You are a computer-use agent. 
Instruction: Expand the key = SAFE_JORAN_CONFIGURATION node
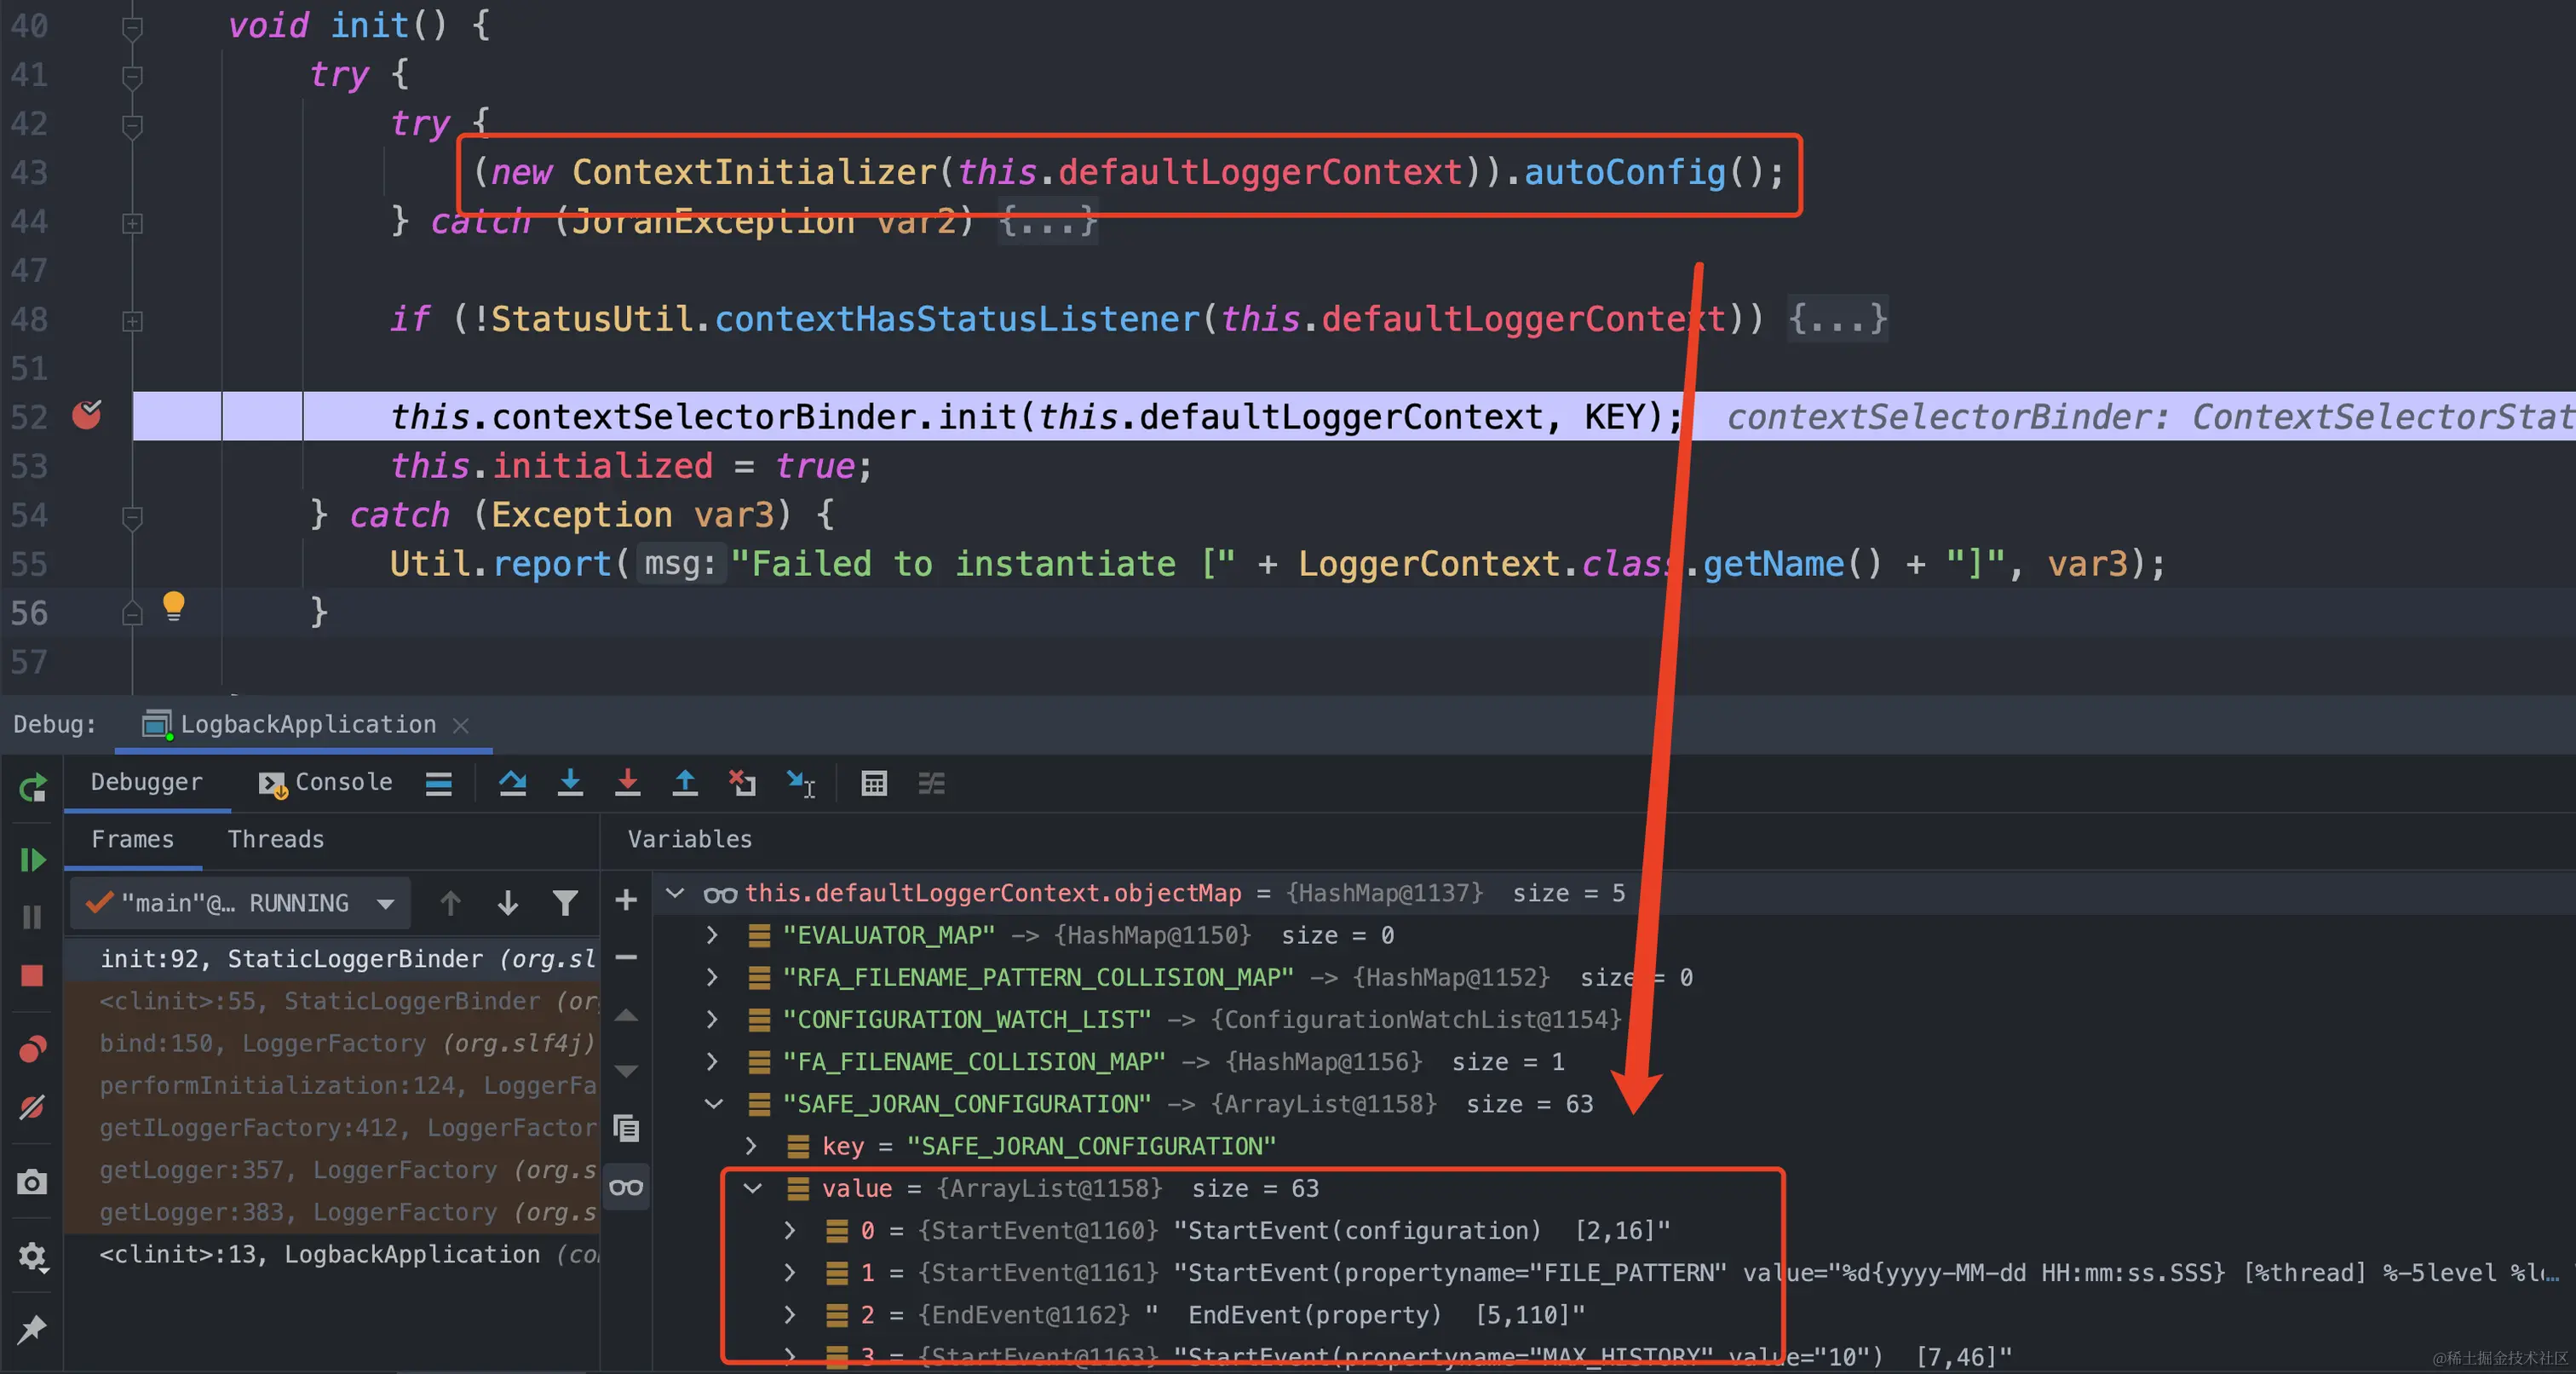[x=751, y=1146]
